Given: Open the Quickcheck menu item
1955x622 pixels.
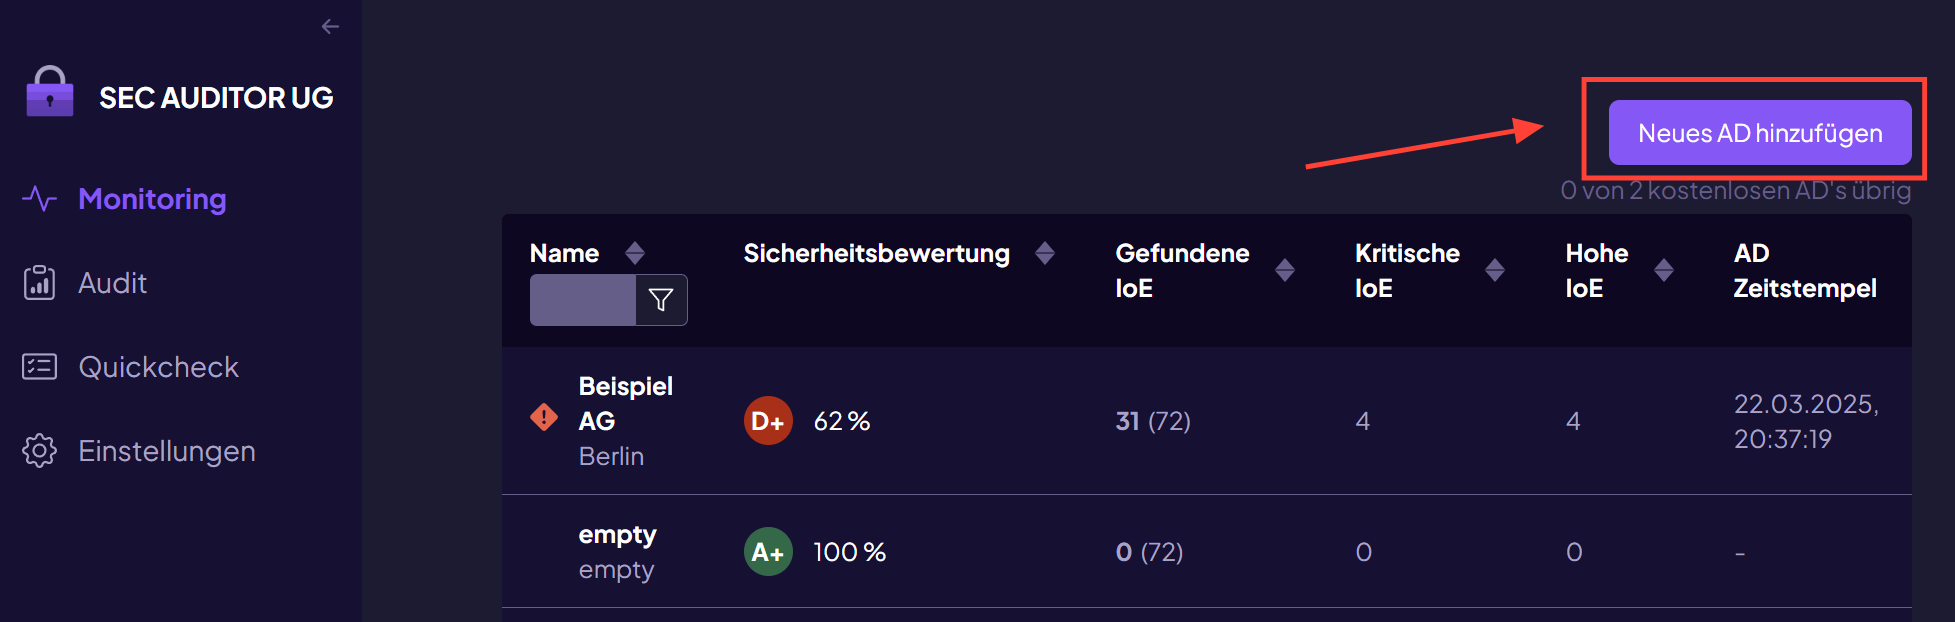Looking at the screenshot, I should click(x=158, y=367).
